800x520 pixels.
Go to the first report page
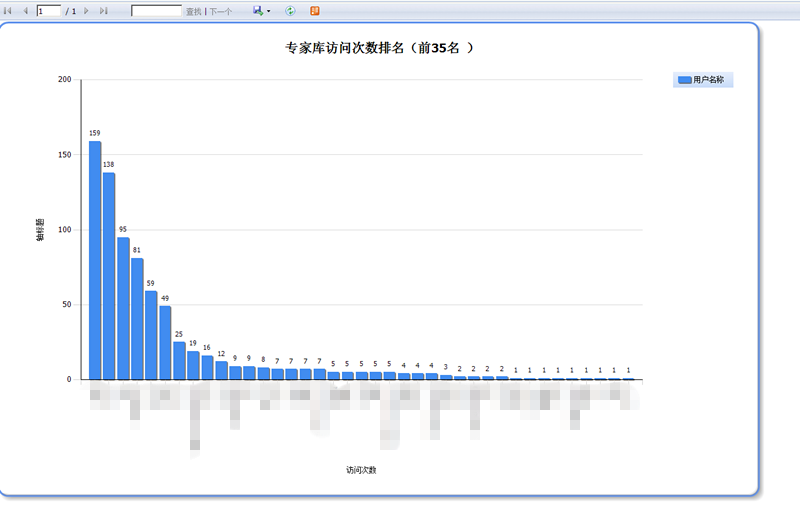7,11
